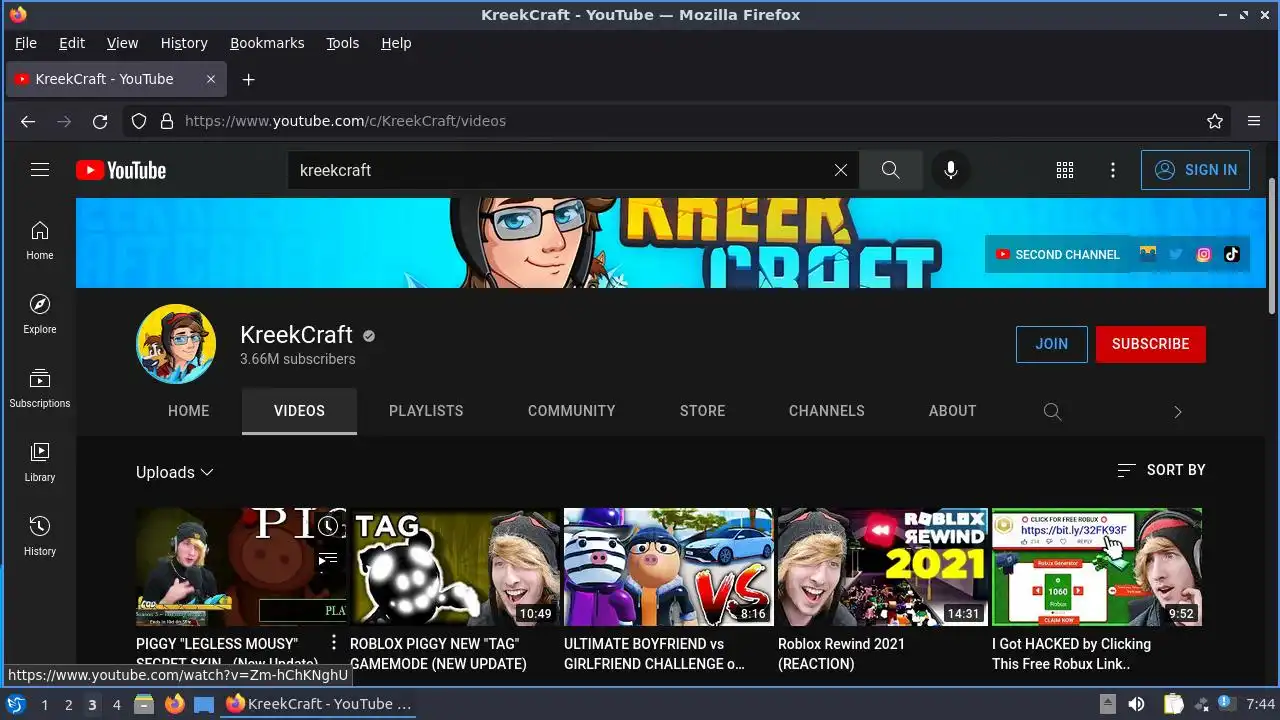The image size is (1280, 720).
Task: Open the Roblox Rewind 2021 thumbnail
Action: tap(883, 567)
